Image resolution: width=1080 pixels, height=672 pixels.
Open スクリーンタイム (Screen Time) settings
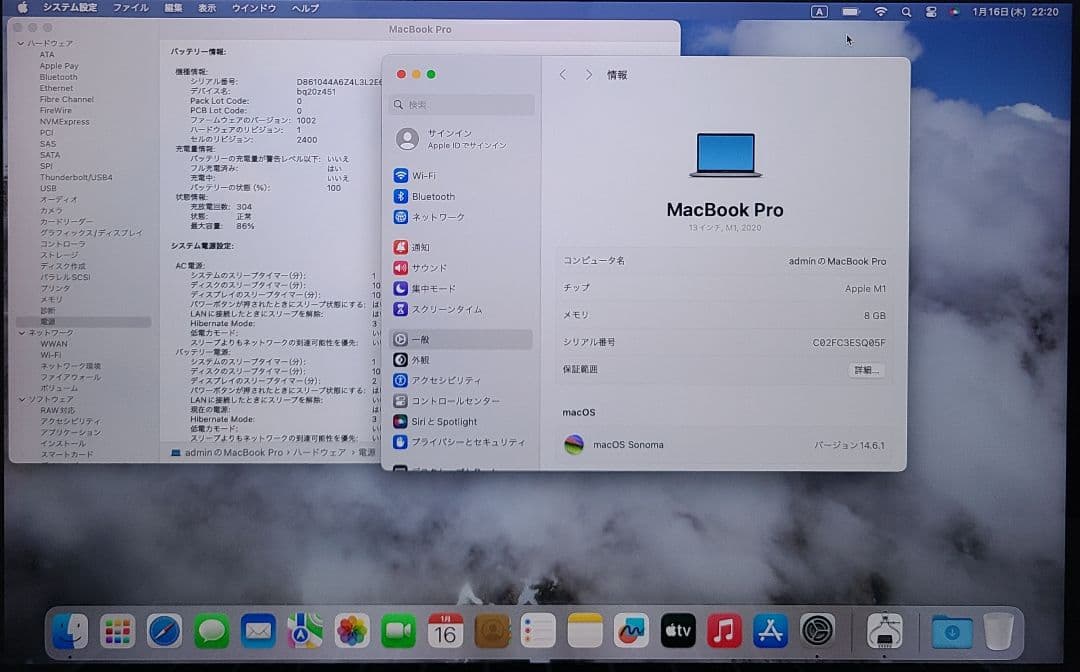[445, 309]
